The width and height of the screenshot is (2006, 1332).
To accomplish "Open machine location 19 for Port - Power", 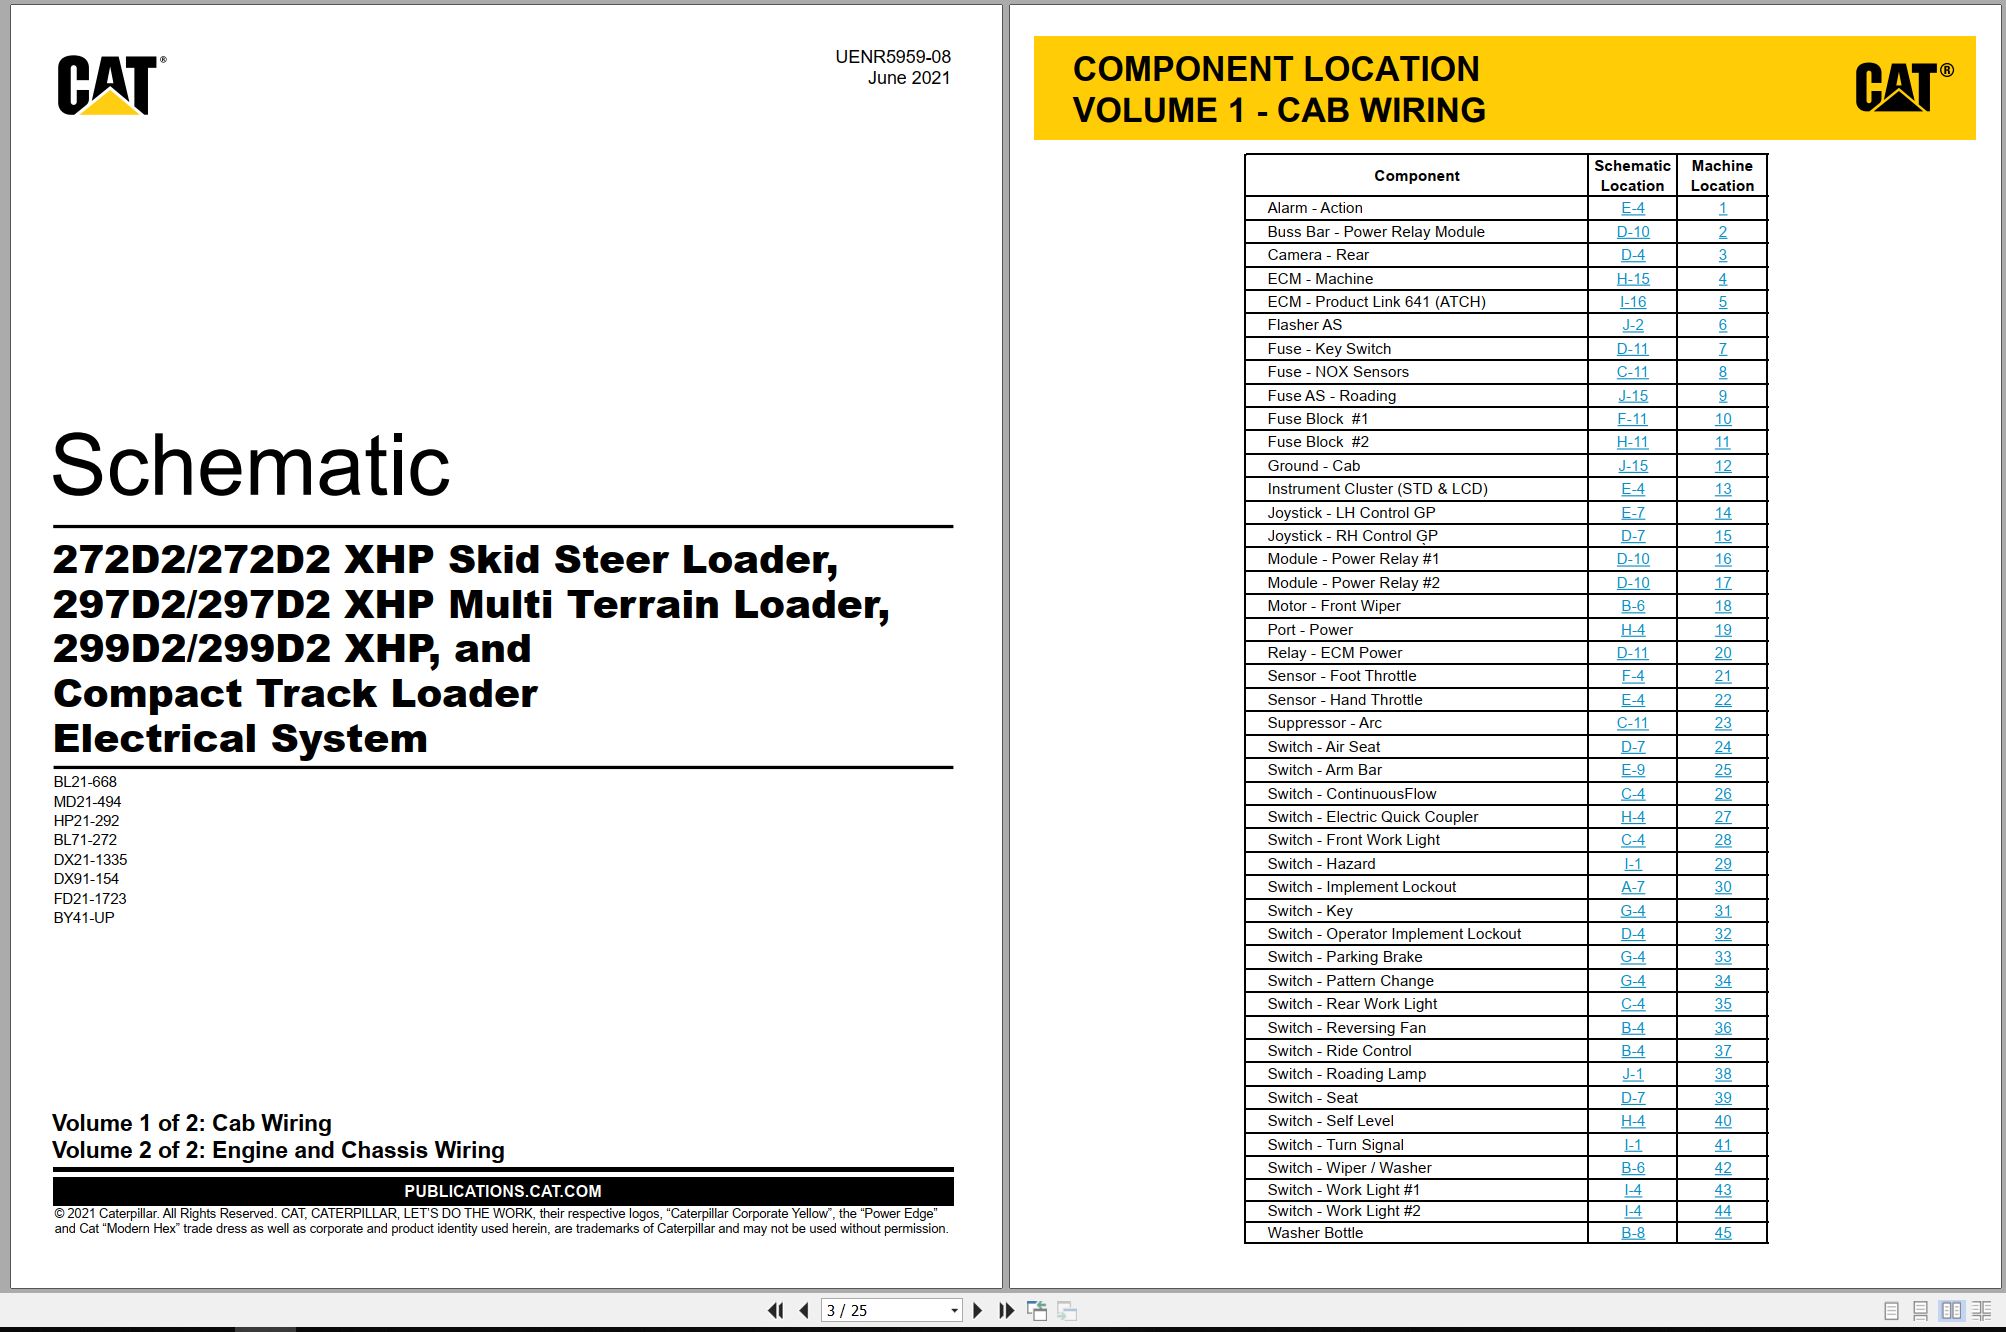I will pos(1722,630).
